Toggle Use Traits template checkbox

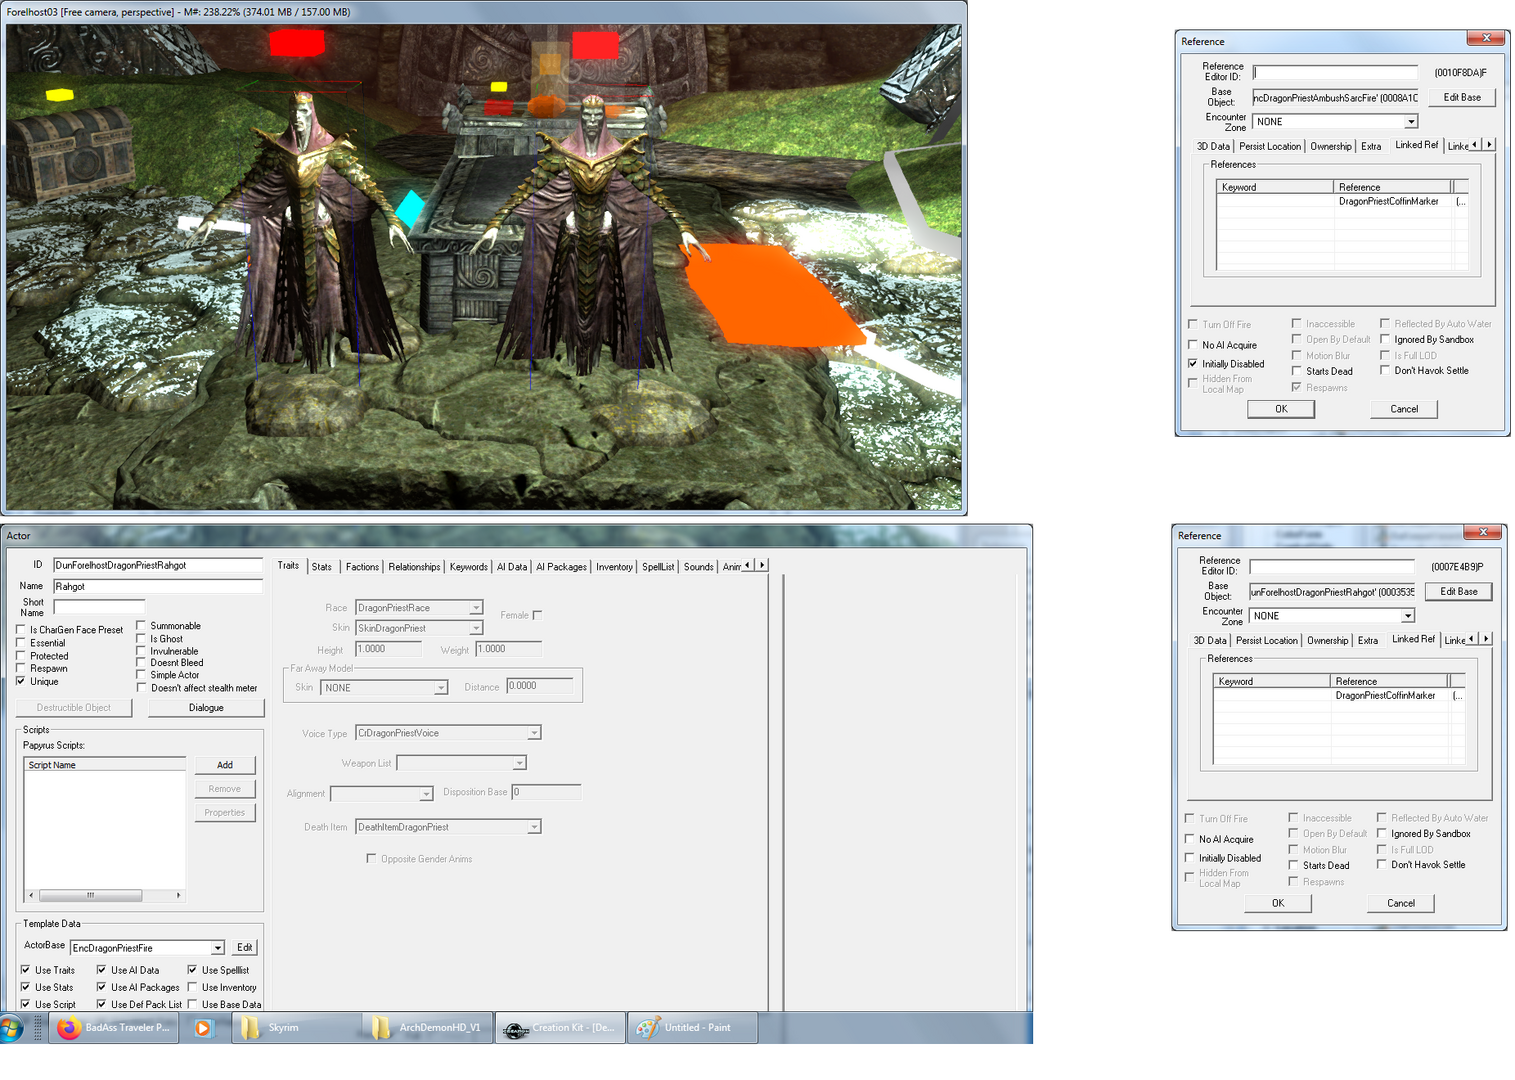coord(26,970)
